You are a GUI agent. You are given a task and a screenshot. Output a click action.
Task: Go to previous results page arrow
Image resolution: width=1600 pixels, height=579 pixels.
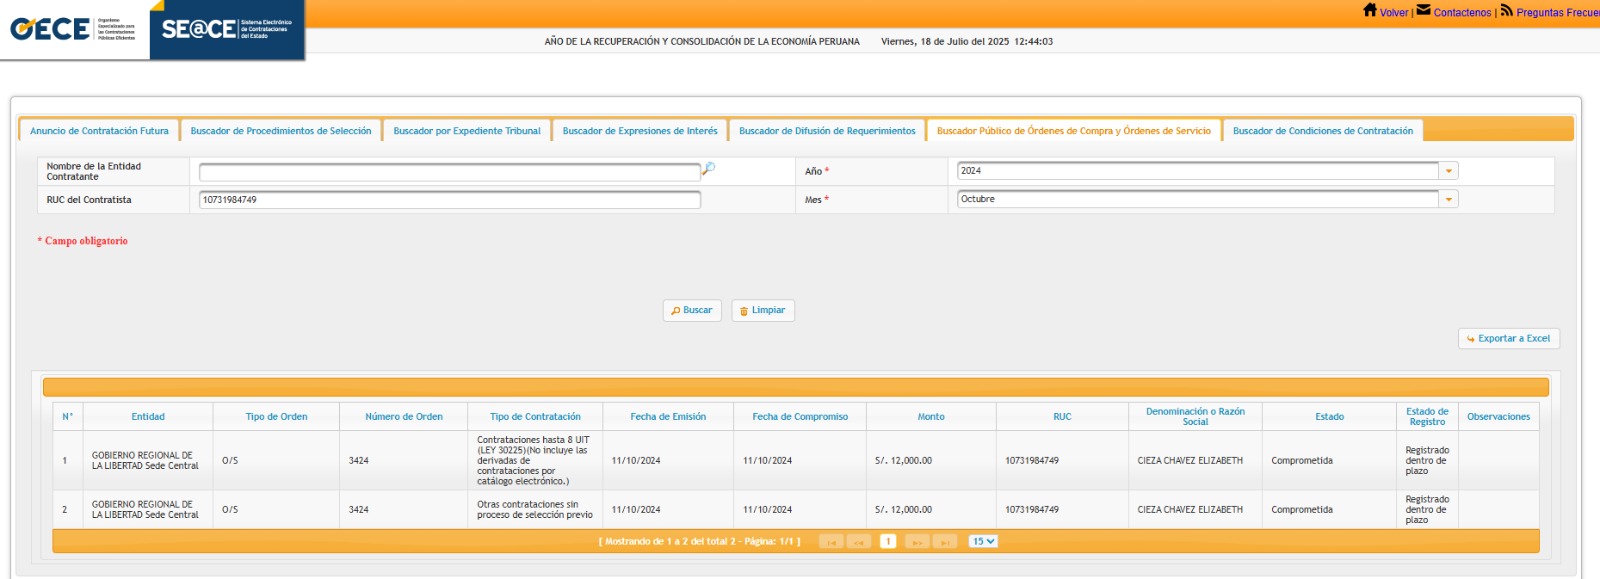click(858, 542)
